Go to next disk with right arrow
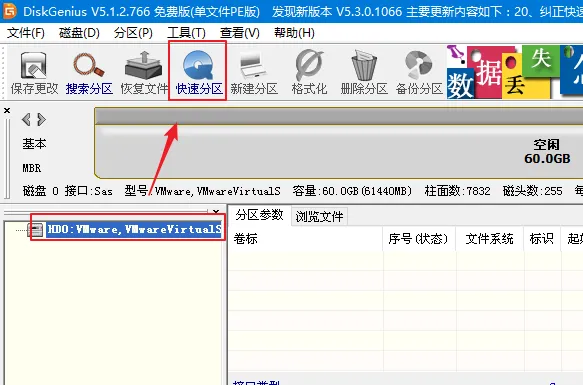Viewport: 583px width, 385px height. point(41,119)
